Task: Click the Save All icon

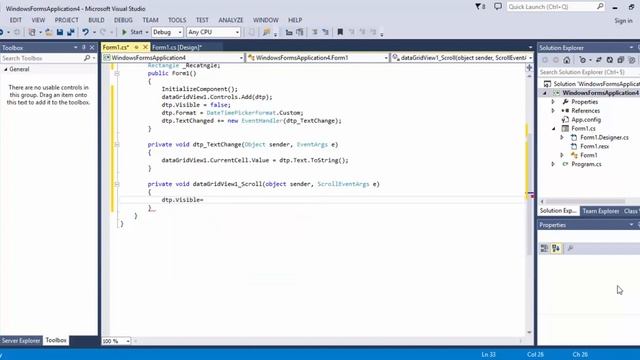Action: [71, 32]
